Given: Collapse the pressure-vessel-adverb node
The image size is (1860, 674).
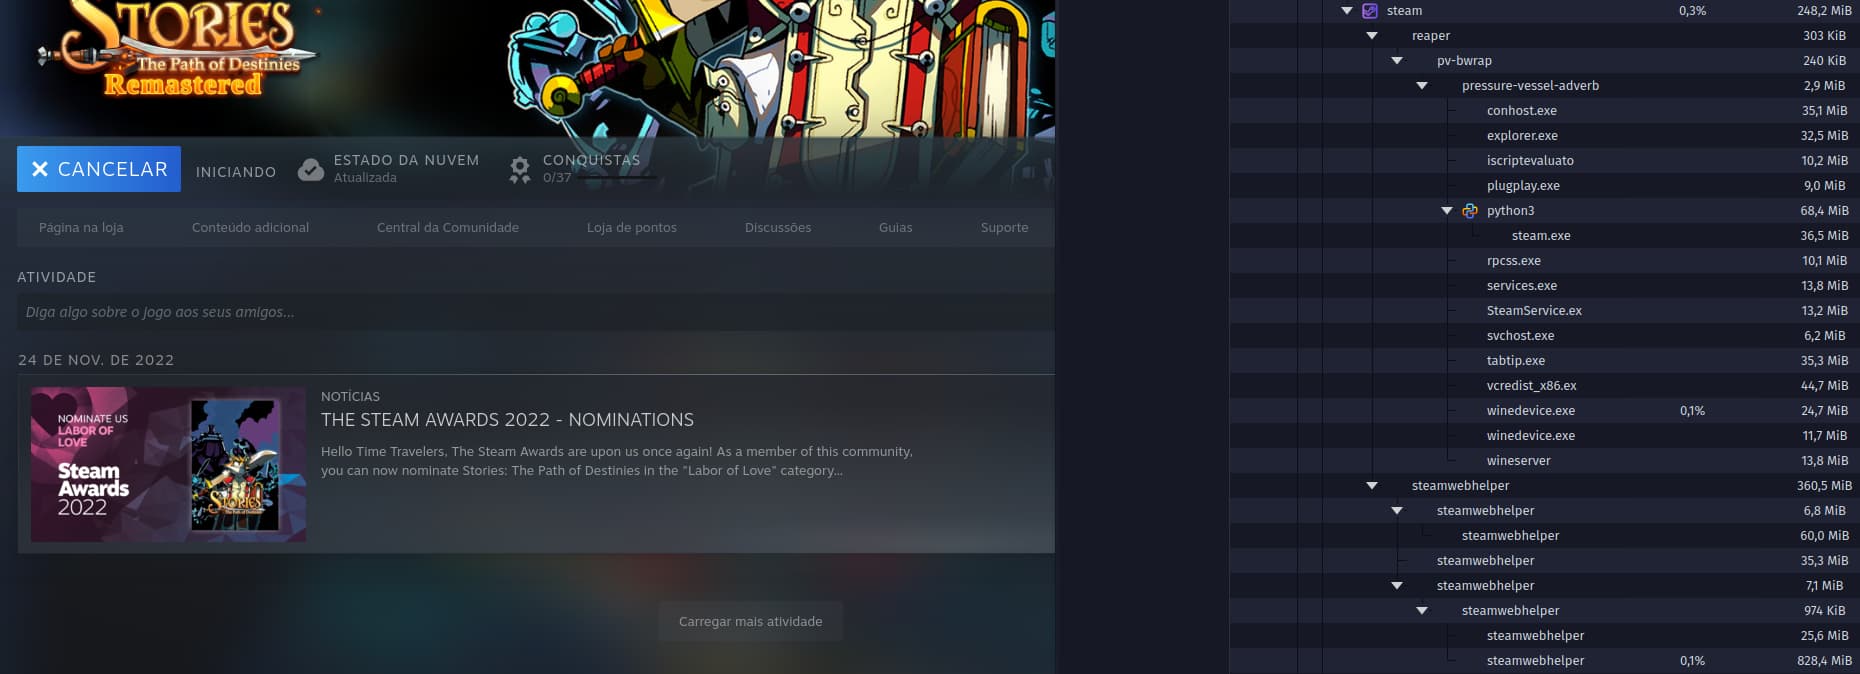Looking at the screenshot, I should tap(1422, 86).
